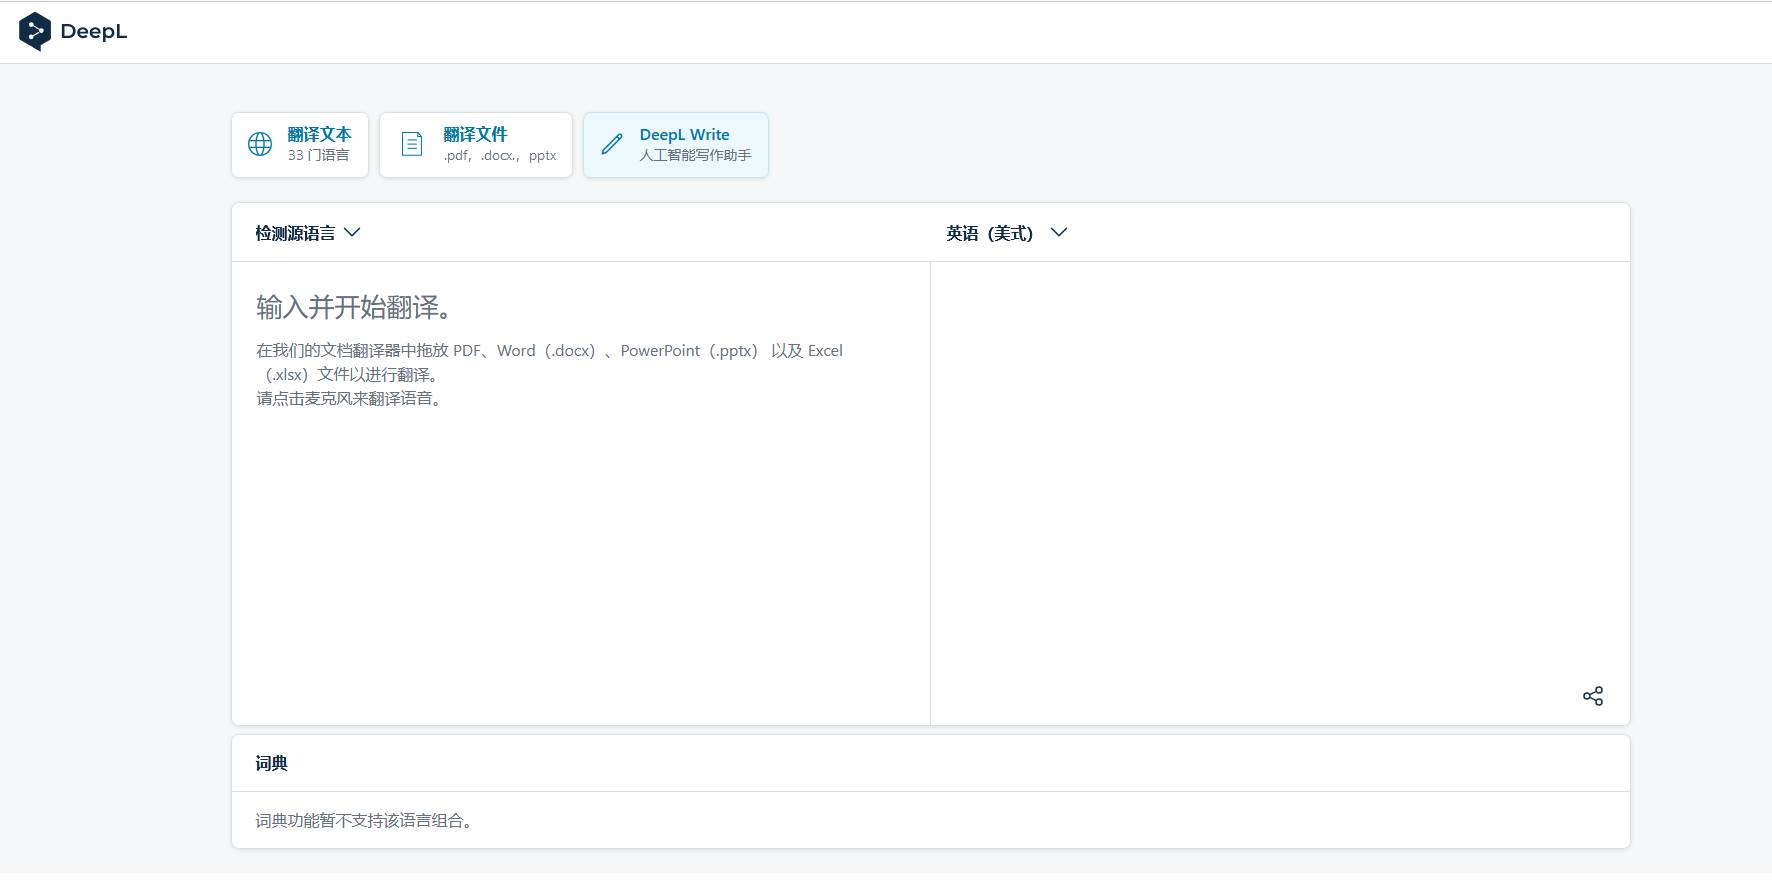Click the 33 门语言 subtitle text
Viewport: 1772px width, 891px height.
pos(318,155)
